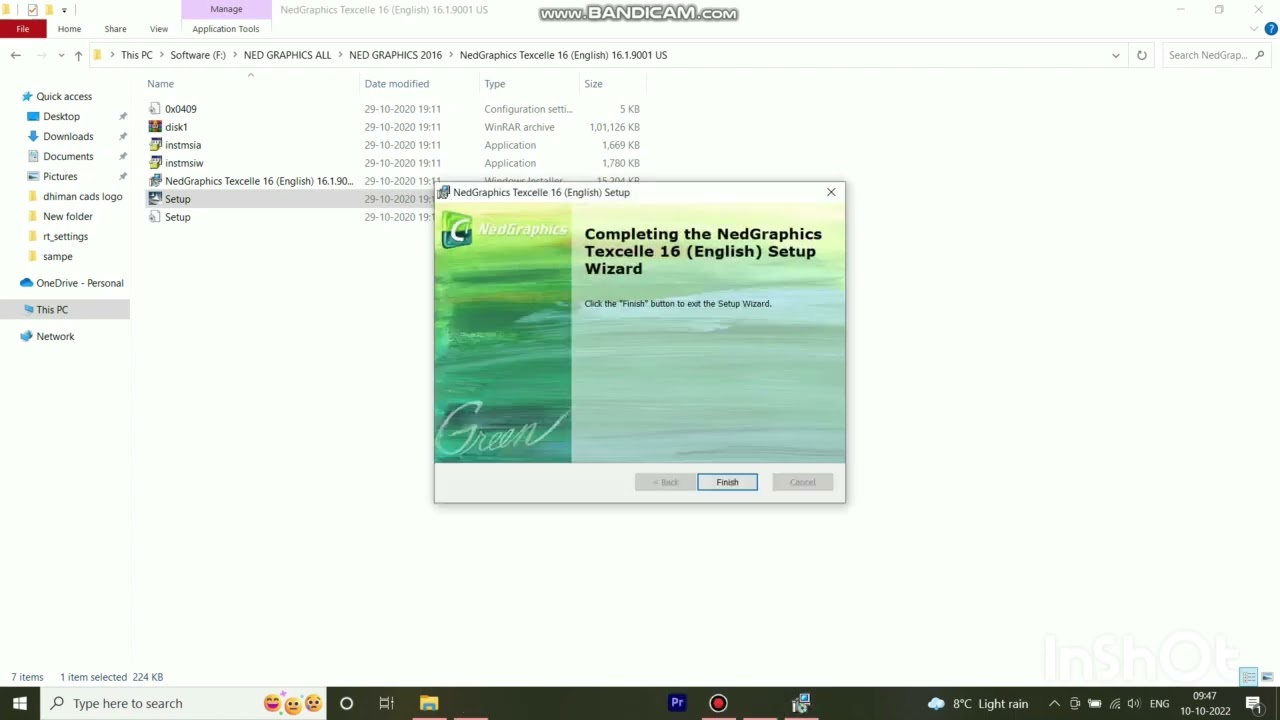This screenshot has height=720, width=1280.
Task: Open Quick access in navigation pane
Action: pyautogui.click(x=64, y=96)
